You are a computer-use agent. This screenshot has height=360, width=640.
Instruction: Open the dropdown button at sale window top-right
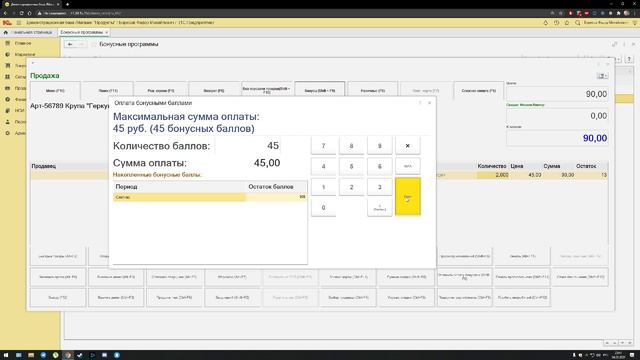coord(602,76)
